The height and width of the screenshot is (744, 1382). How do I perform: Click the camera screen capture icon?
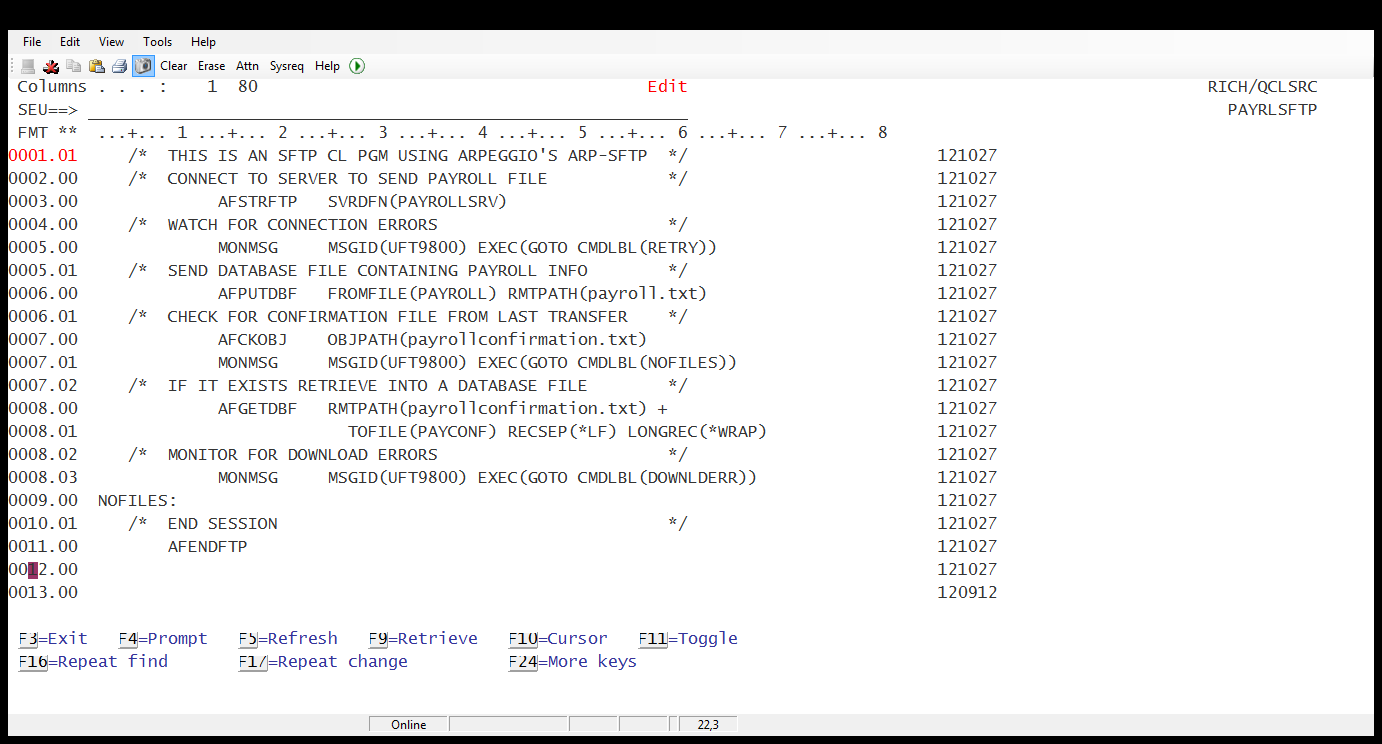pyautogui.click(x=143, y=66)
